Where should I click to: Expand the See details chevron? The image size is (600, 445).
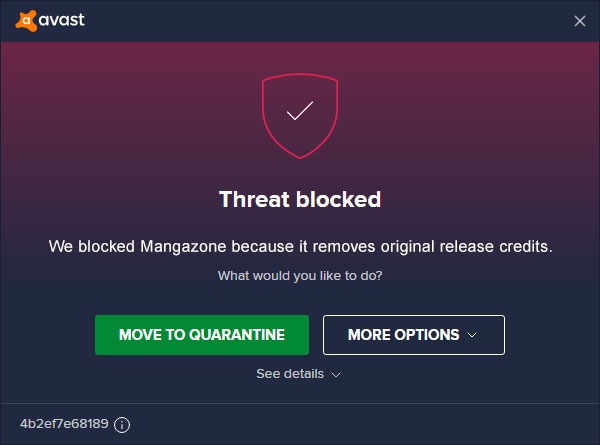click(x=336, y=374)
